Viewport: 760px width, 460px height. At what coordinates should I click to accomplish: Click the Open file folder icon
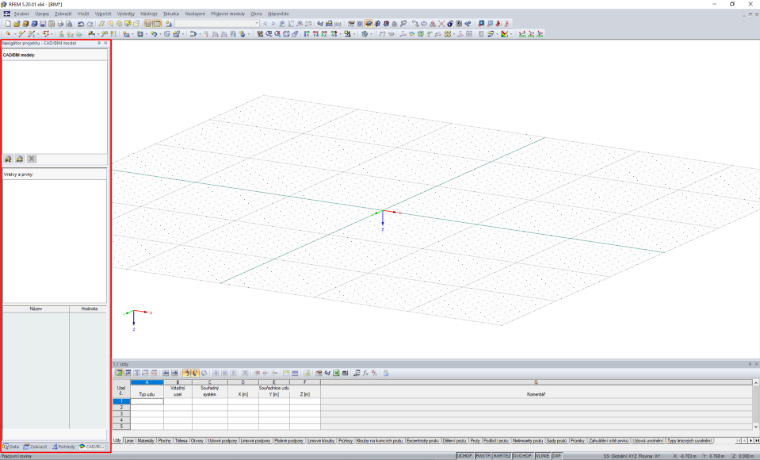16,23
